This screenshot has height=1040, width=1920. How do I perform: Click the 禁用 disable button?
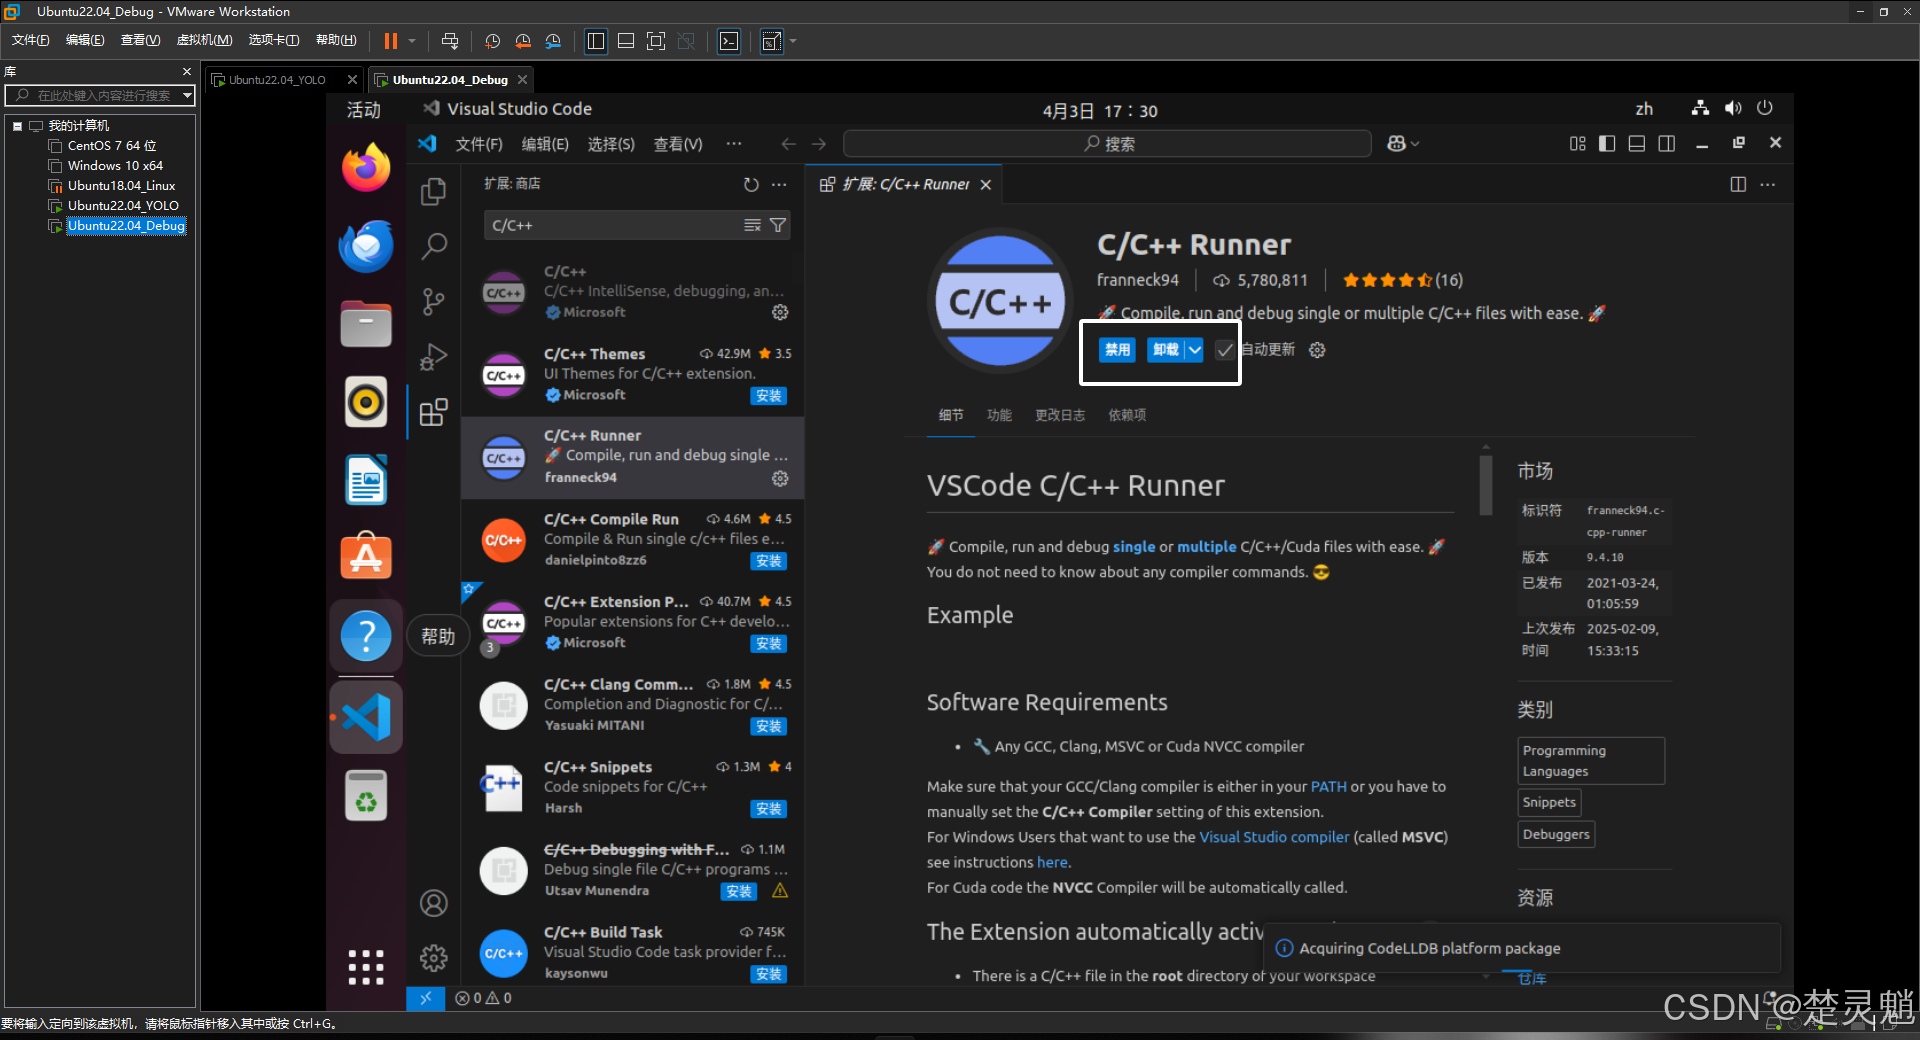click(x=1117, y=350)
